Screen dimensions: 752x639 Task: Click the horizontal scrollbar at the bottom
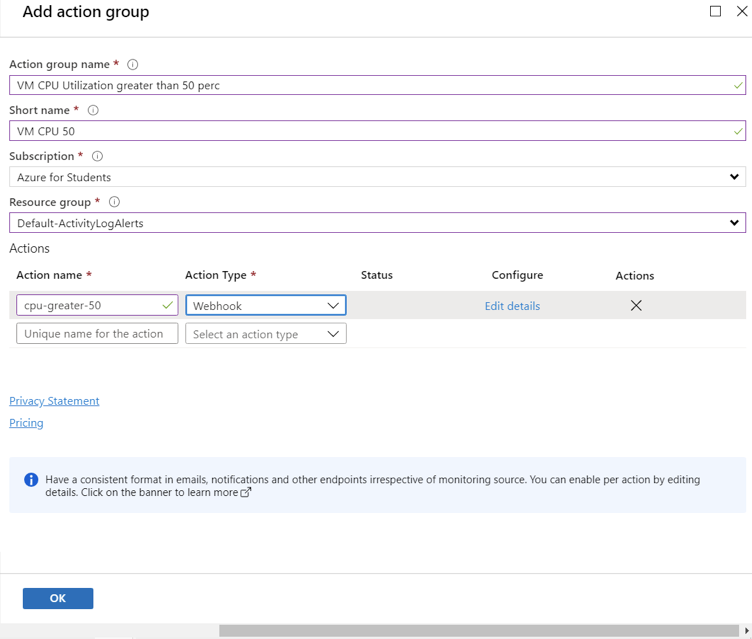click(479, 630)
